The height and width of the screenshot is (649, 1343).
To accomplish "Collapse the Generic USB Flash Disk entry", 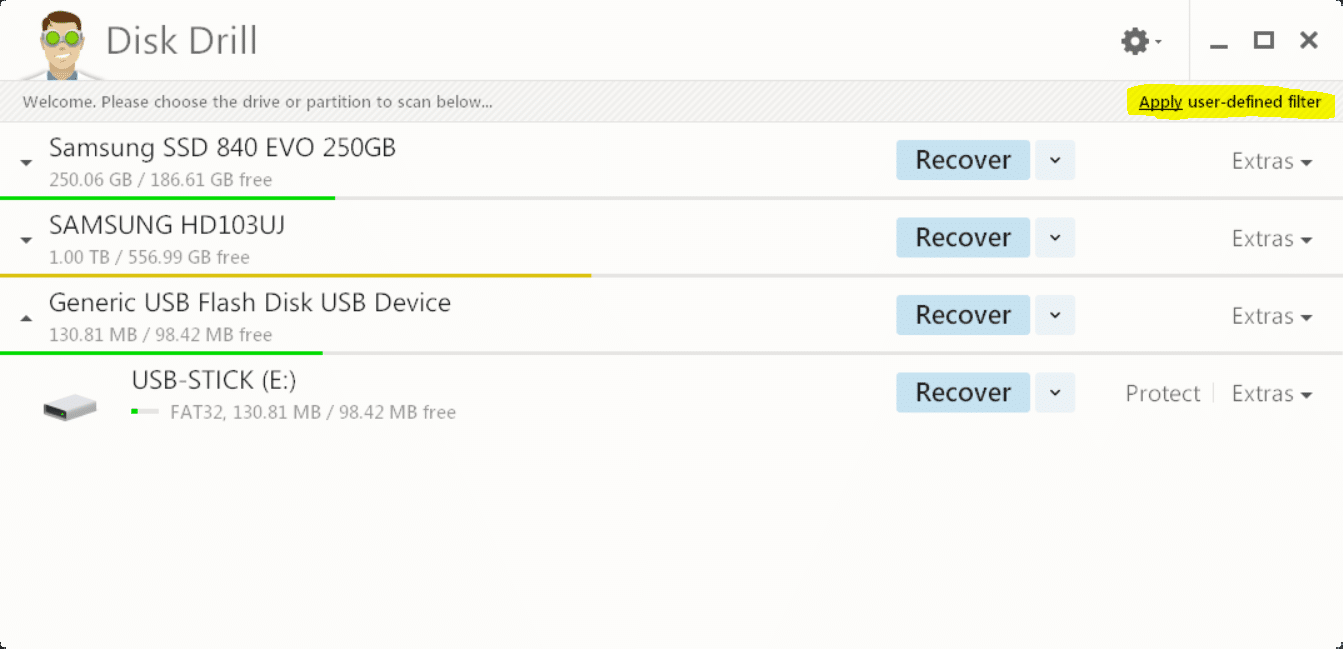I will [x=27, y=318].
